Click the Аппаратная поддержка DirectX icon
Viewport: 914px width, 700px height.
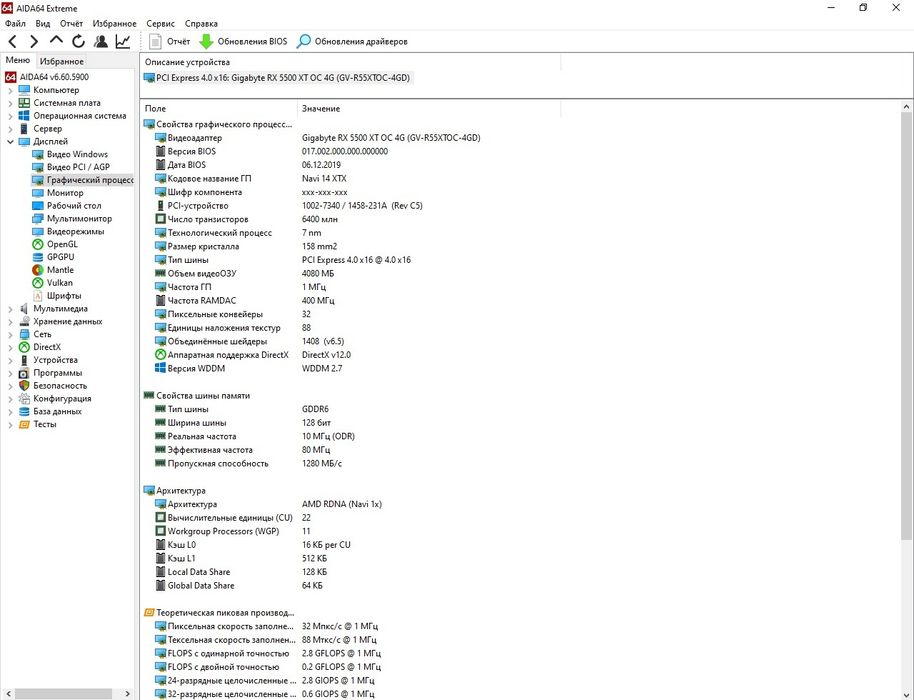[160, 354]
